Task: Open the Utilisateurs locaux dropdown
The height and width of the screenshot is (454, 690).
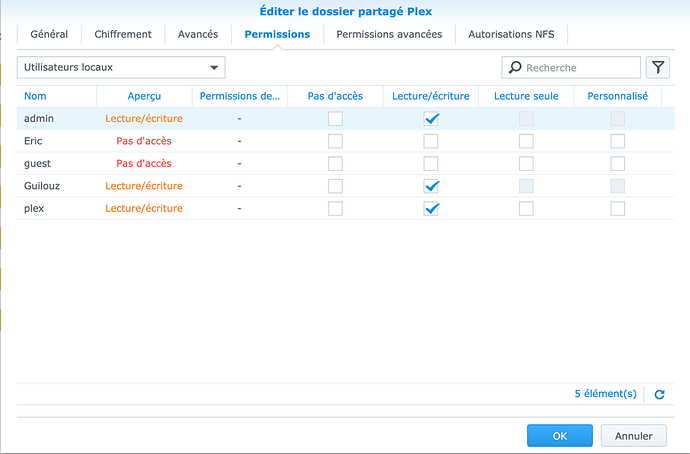Action: coord(120,68)
